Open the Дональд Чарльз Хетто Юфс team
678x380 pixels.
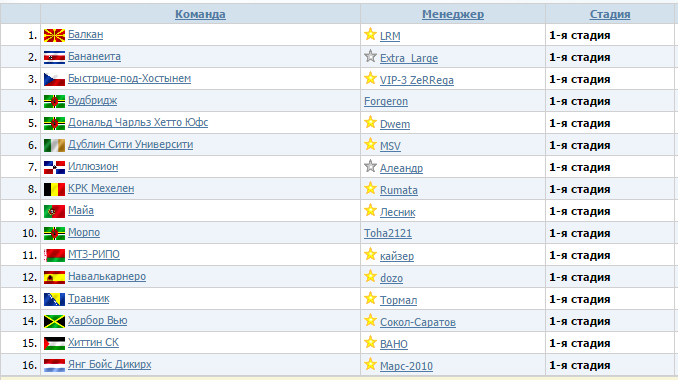[x=138, y=122]
